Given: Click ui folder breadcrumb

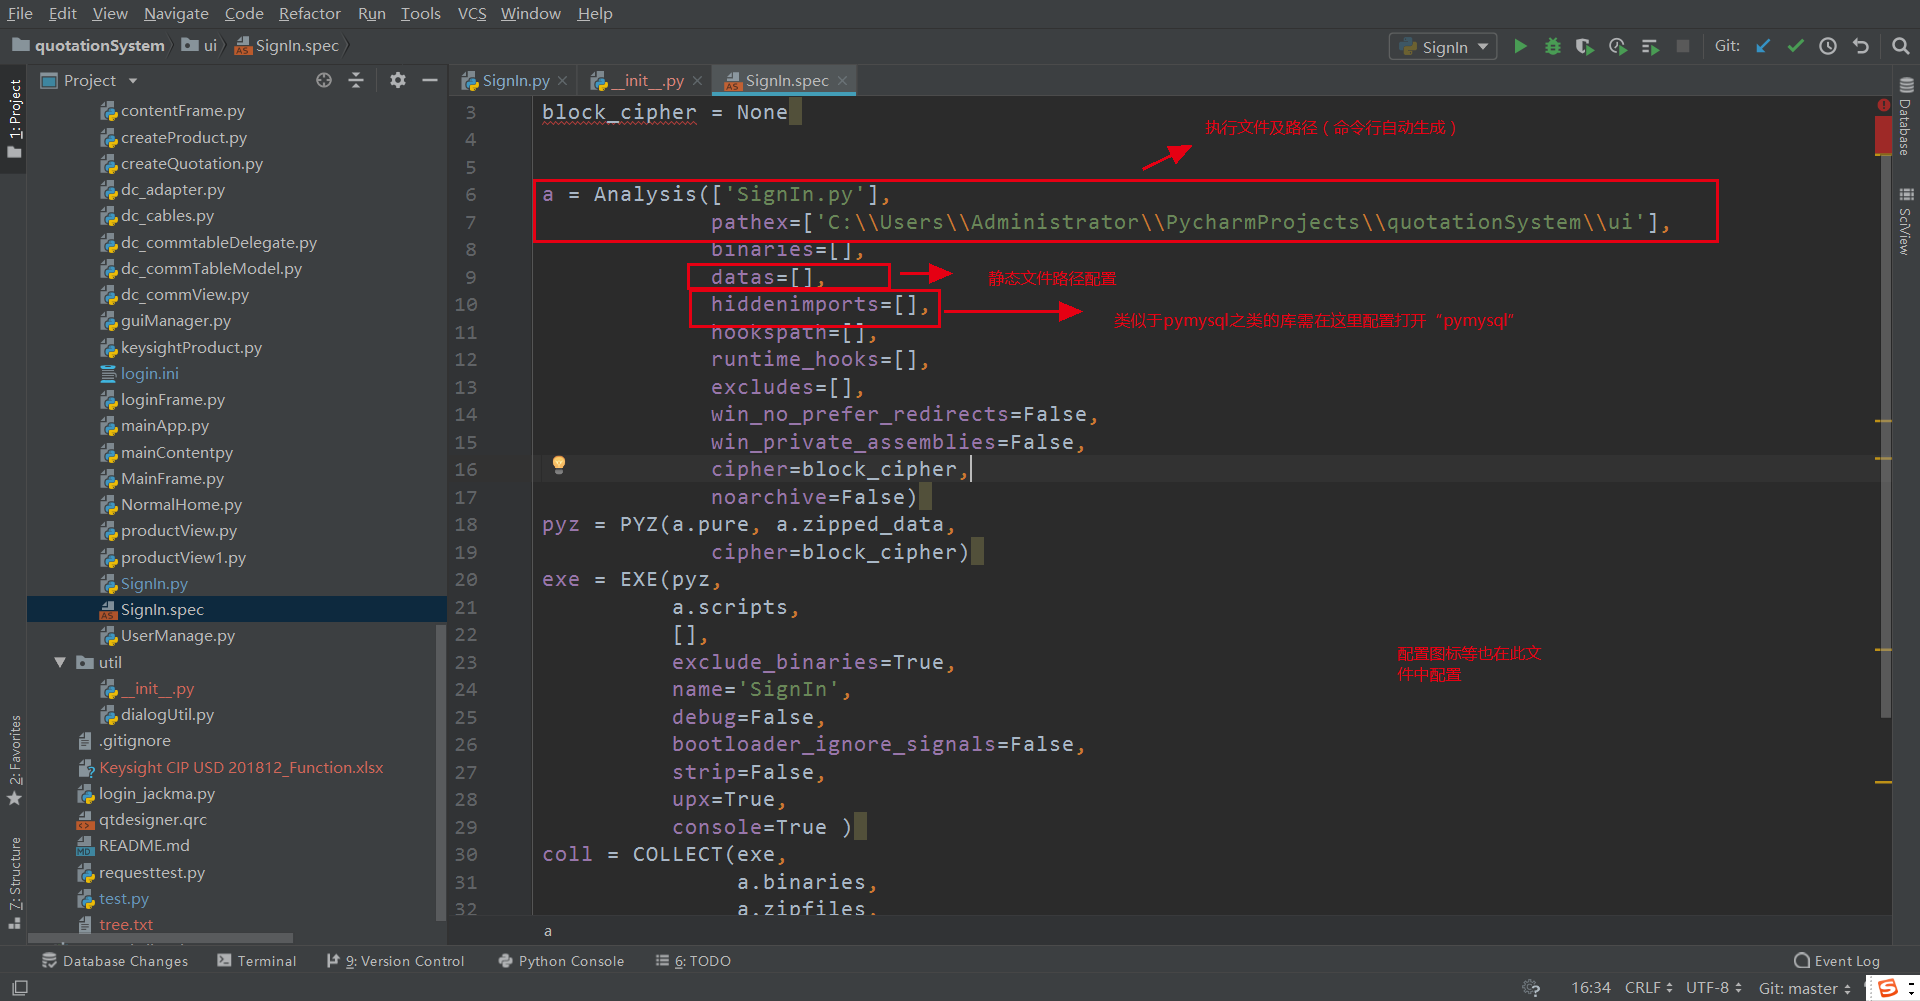Looking at the screenshot, I should [x=199, y=46].
